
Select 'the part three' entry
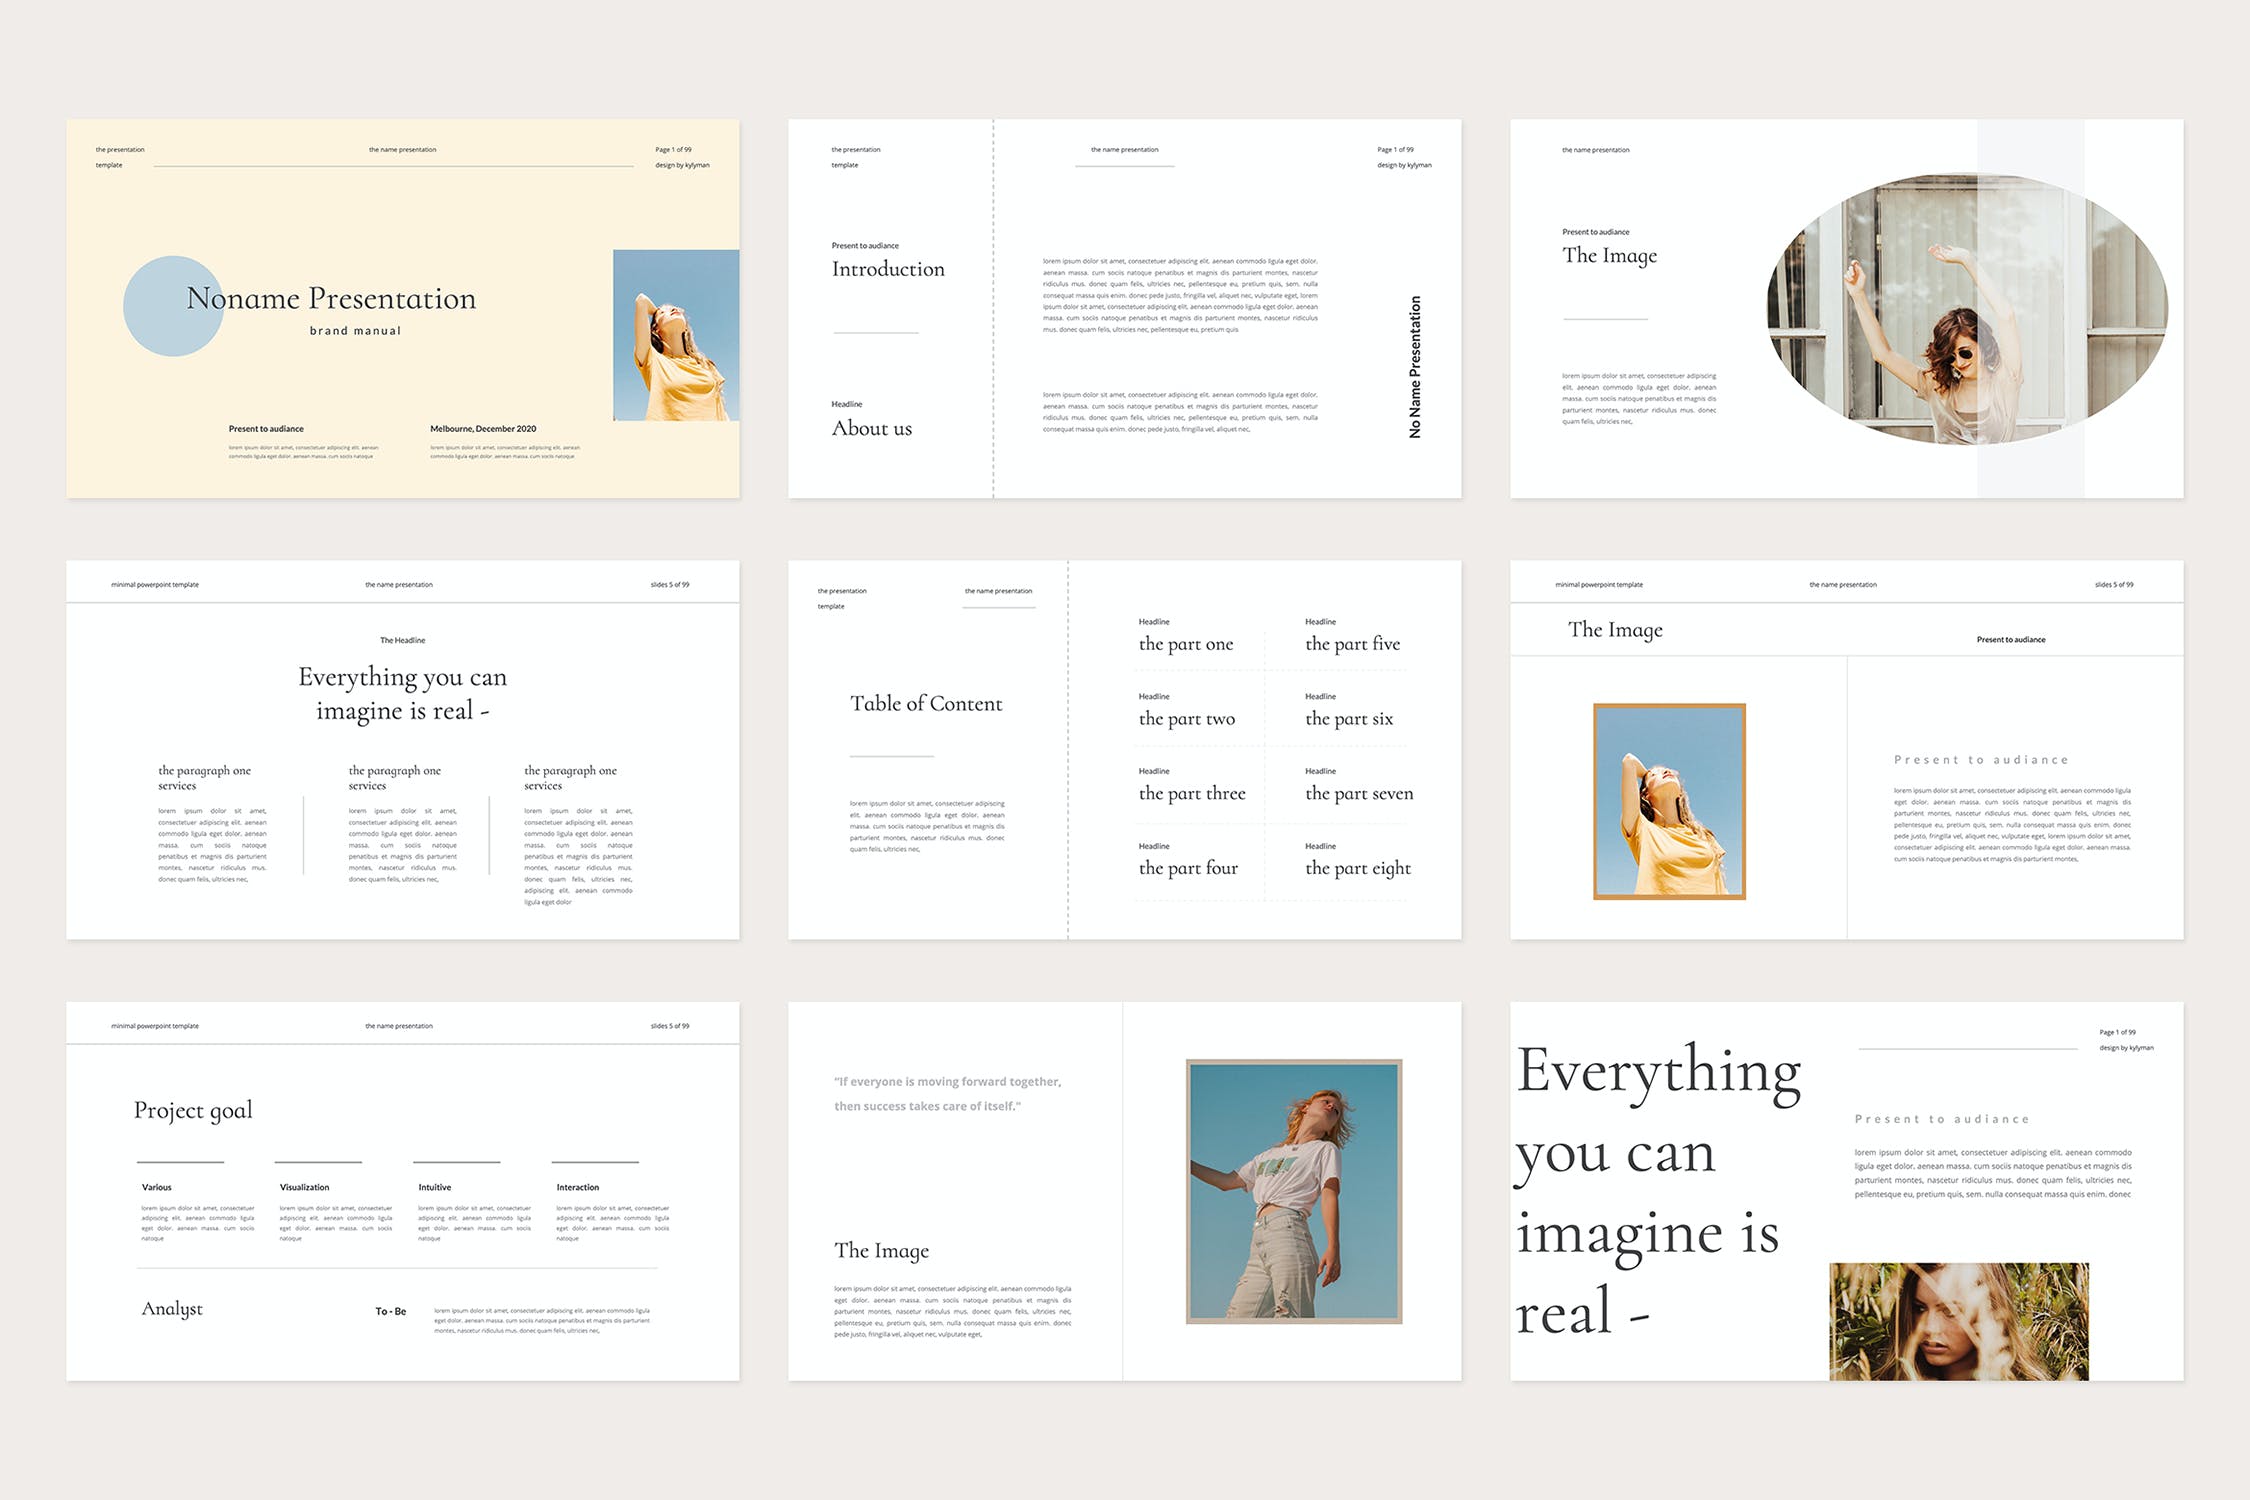(x=1191, y=793)
